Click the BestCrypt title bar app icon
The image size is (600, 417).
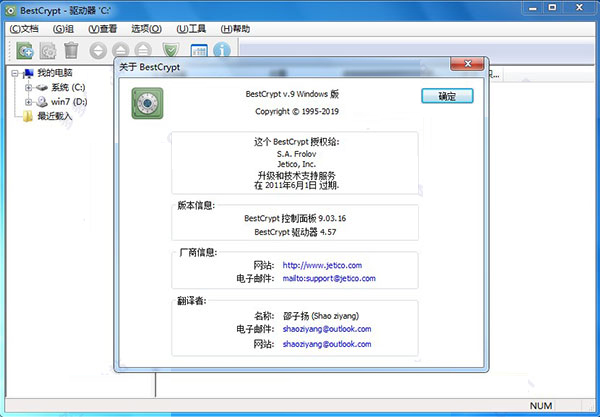point(10,11)
